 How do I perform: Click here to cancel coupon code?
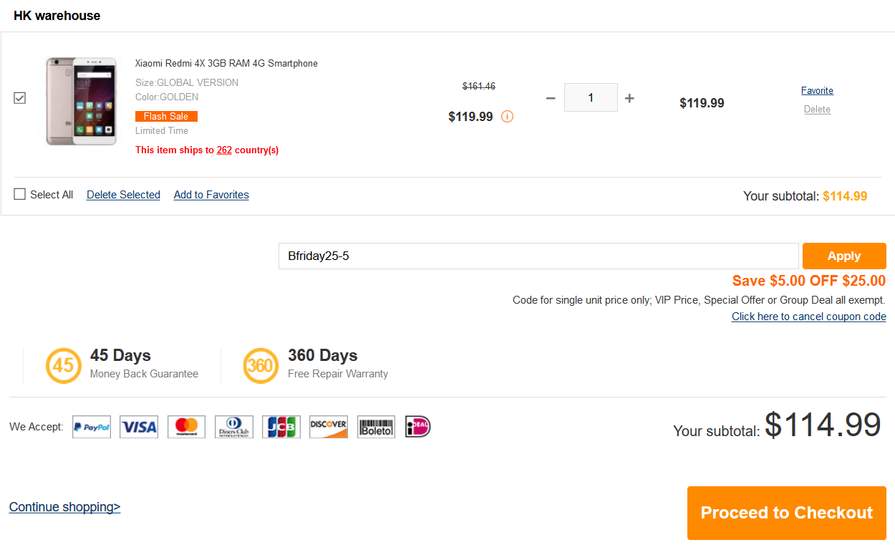809,316
